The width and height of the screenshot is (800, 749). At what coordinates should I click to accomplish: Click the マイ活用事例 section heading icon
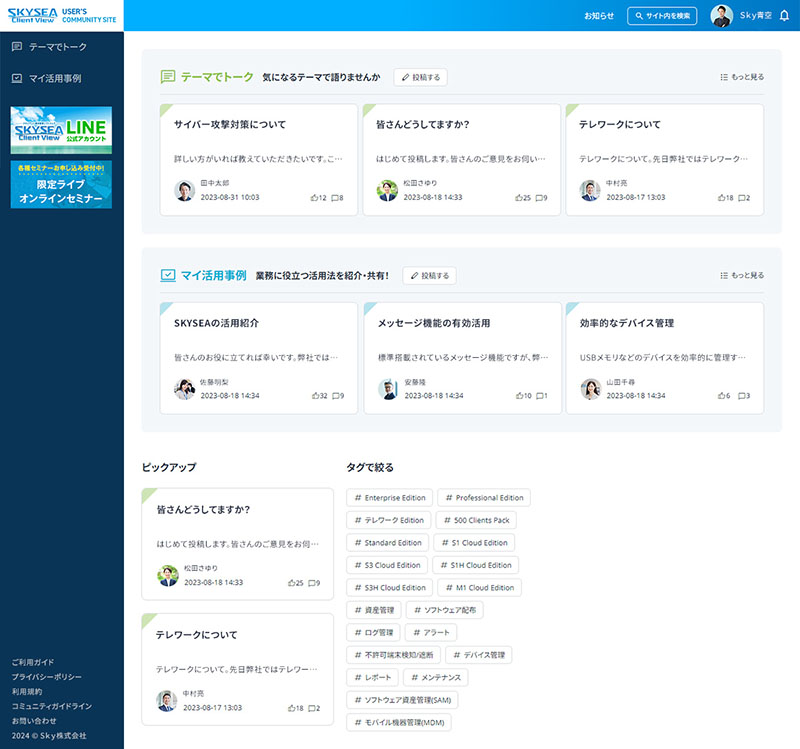point(168,276)
